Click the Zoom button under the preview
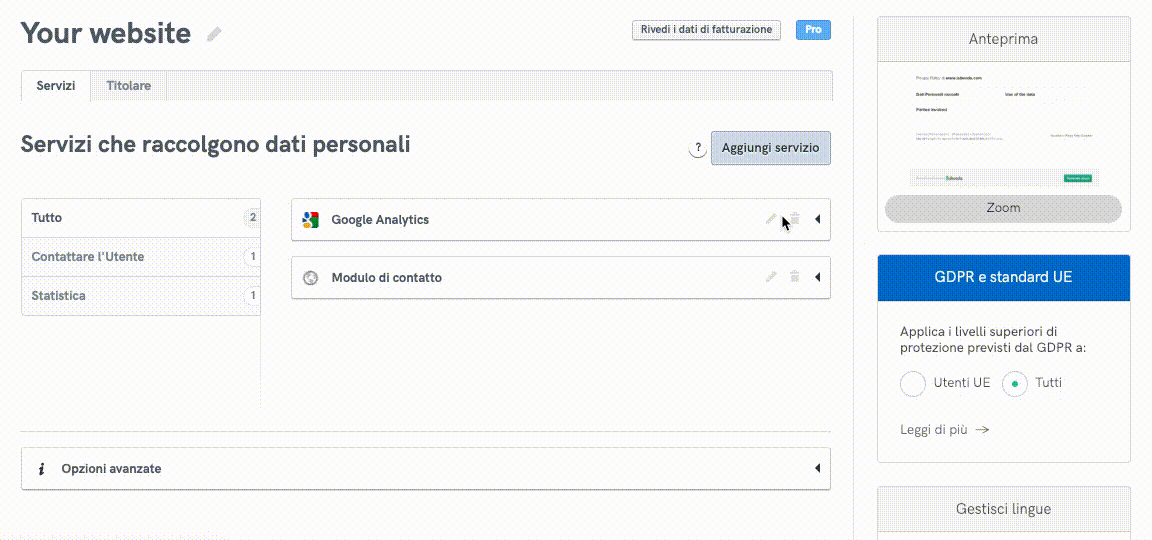The width and height of the screenshot is (1152, 540). click(x=1003, y=208)
